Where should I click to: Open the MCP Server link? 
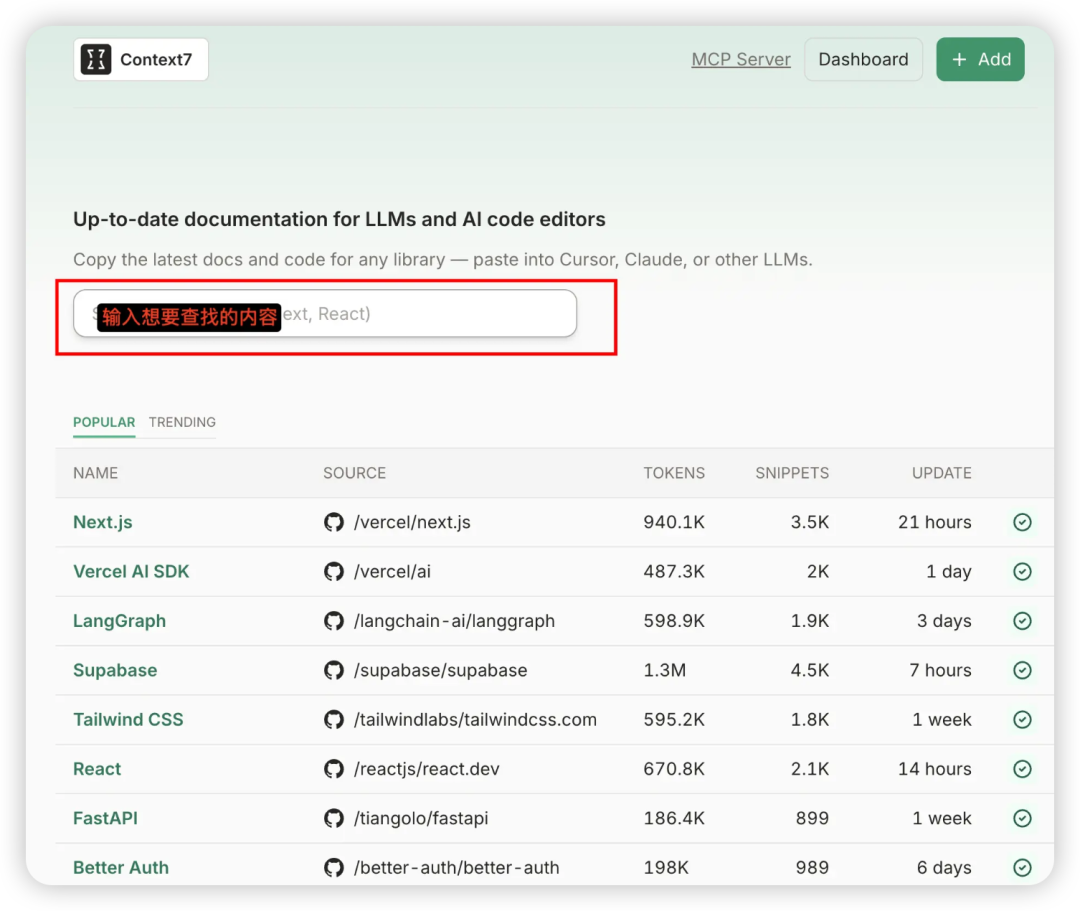(740, 59)
